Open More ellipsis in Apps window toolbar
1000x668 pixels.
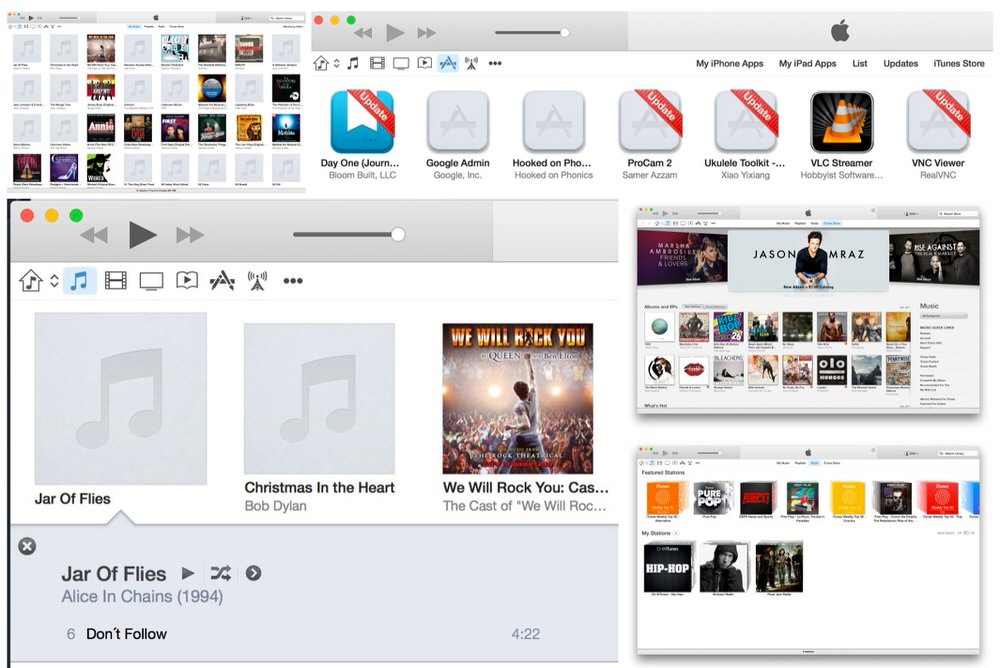pyautogui.click(x=495, y=63)
